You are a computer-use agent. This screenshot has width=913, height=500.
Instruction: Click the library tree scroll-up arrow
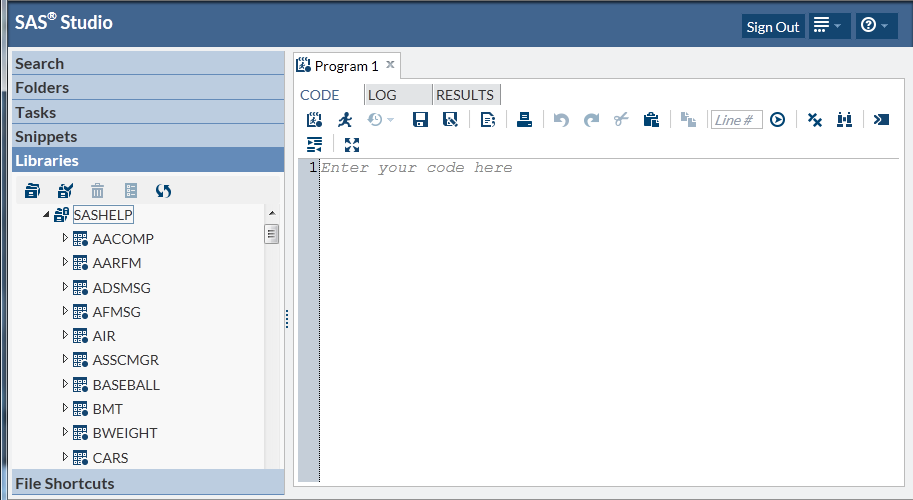(272, 213)
